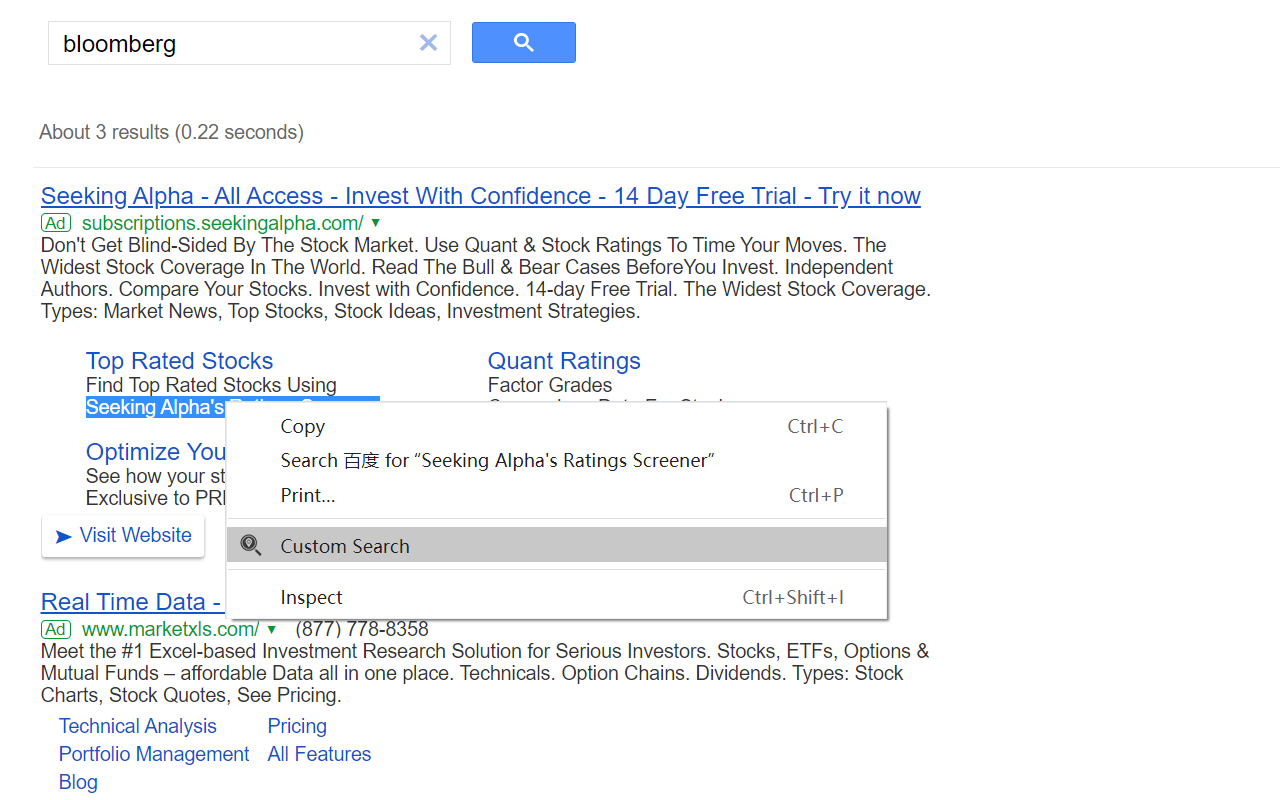Click the www.marketxls.com/ URL text

click(x=171, y=629)
